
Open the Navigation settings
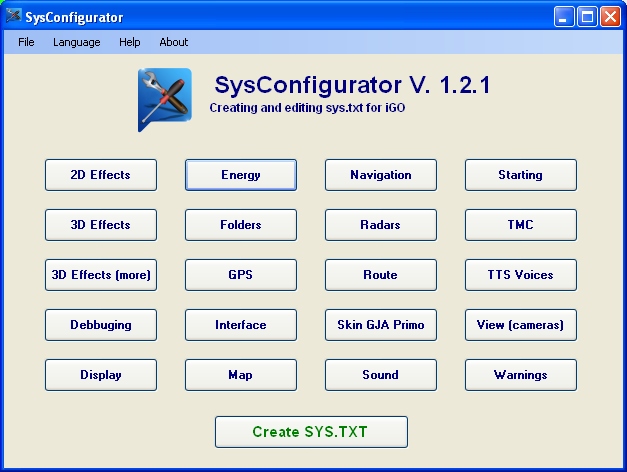(x=381, y=175)
